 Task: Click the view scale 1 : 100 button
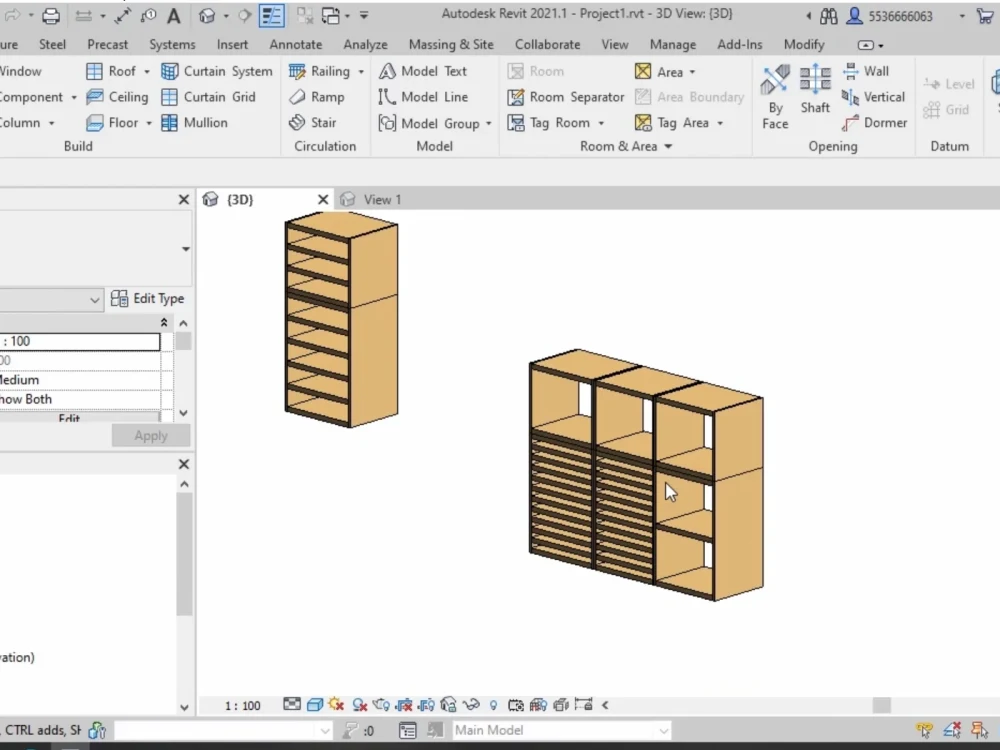pos(242,705)
